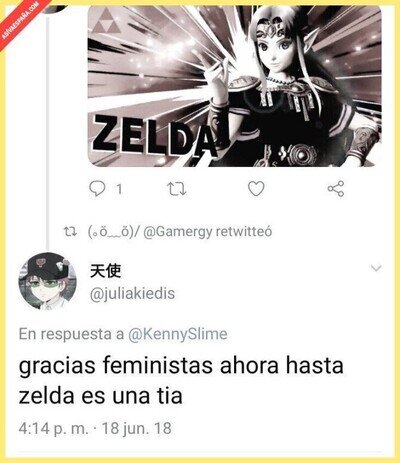Click the Triforce symbol in image
The image size is (400, 463).
pos(107,21)
